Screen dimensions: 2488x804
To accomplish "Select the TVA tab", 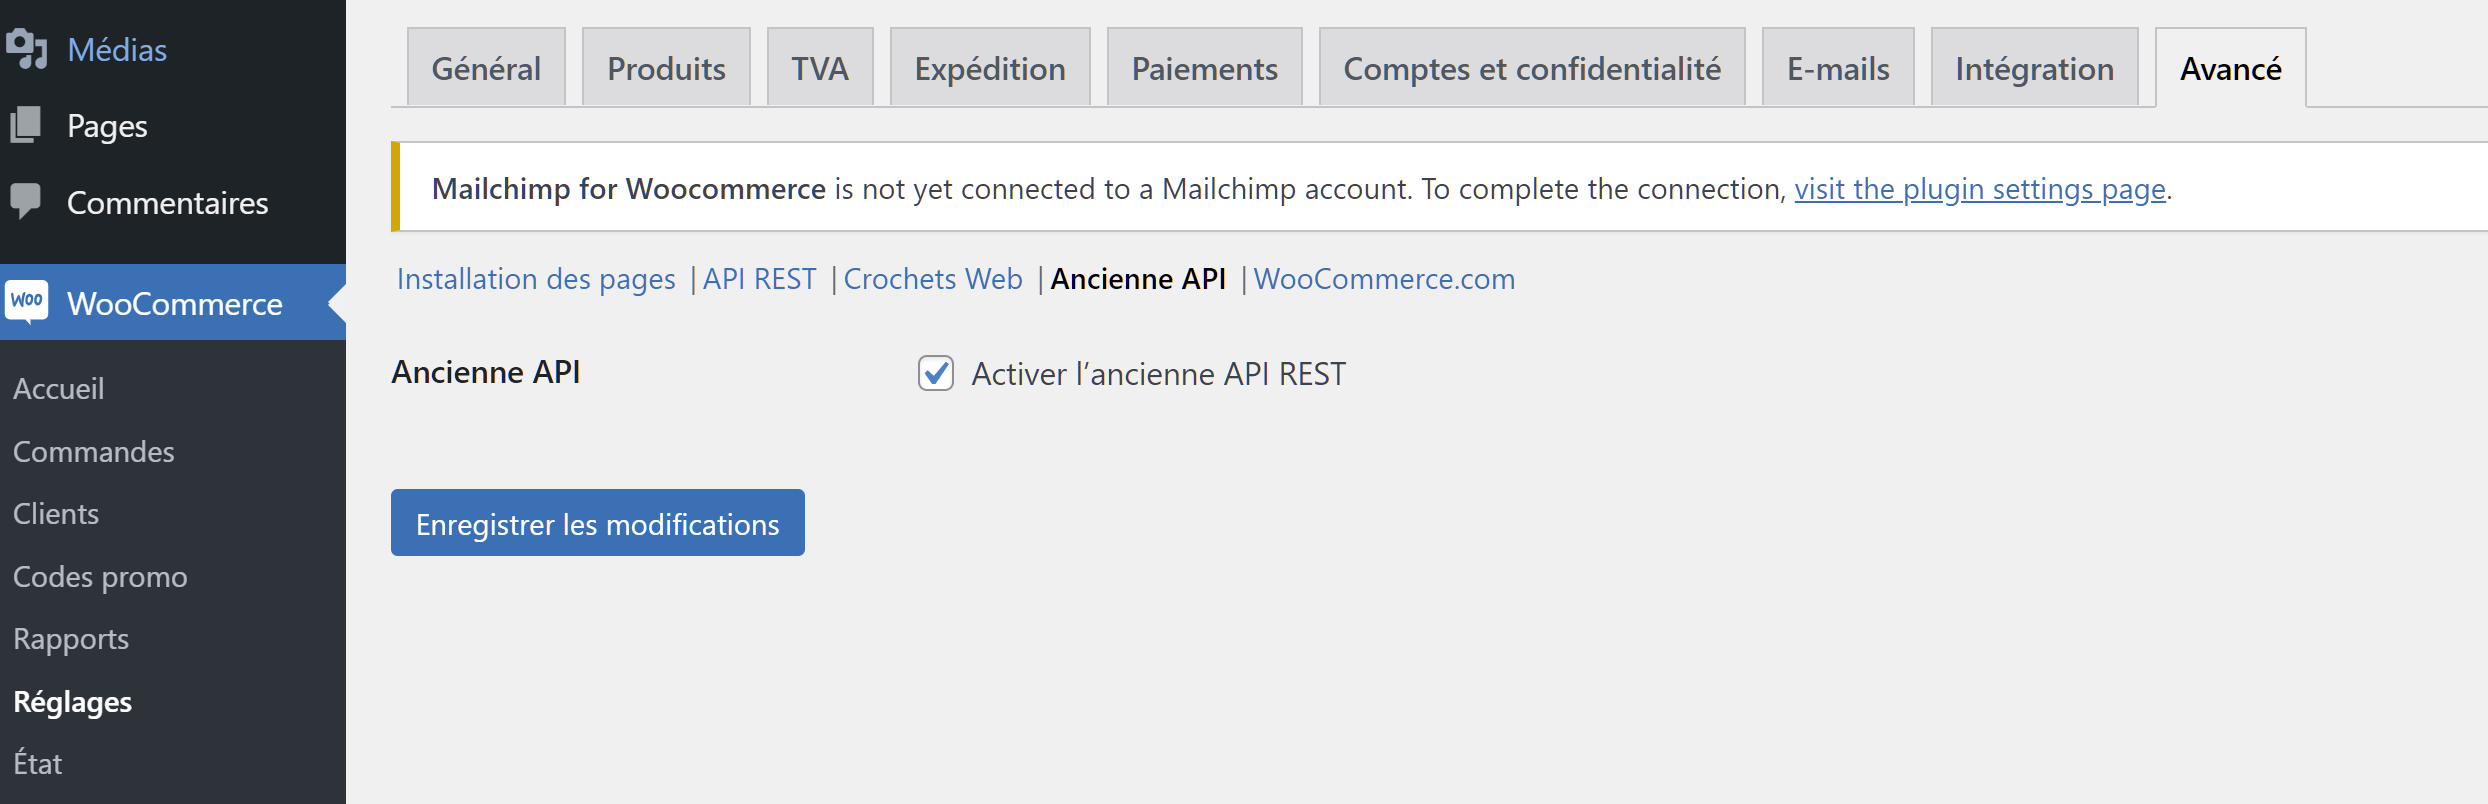I will coord(820,67).
